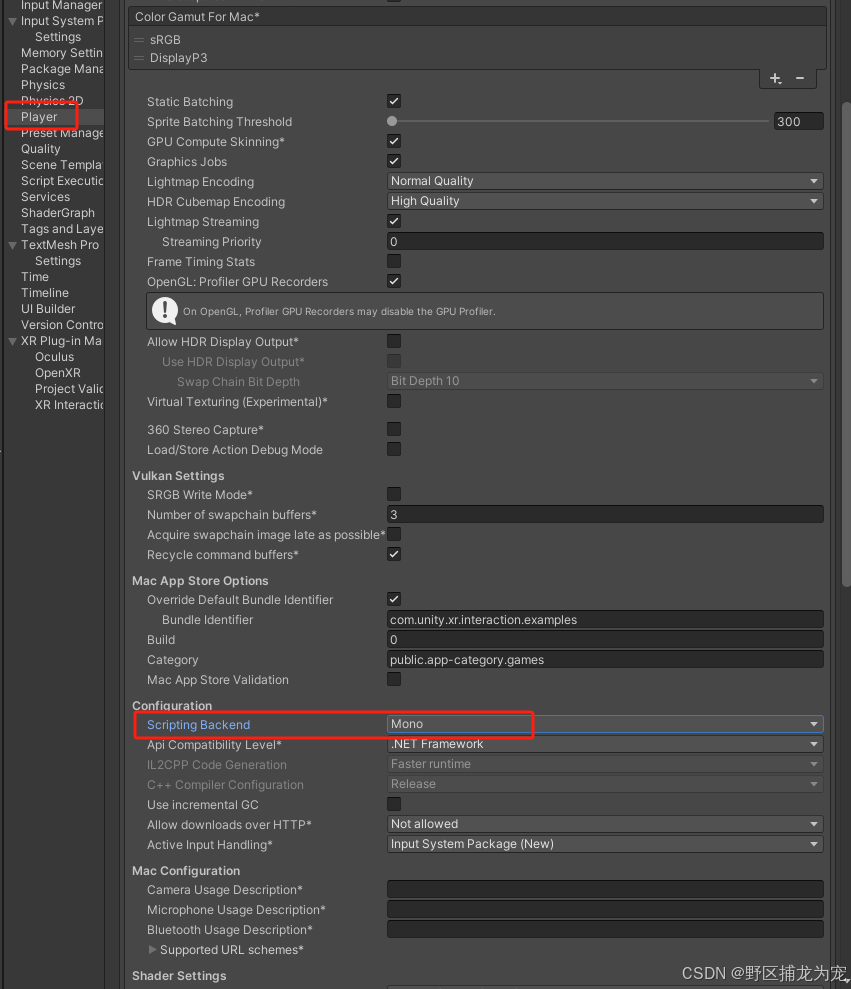Image resolution: width=851 pixels, height=989 pixels.
Task: Open Allow downloads over HTTP dropdown
Action: [605, 824]
